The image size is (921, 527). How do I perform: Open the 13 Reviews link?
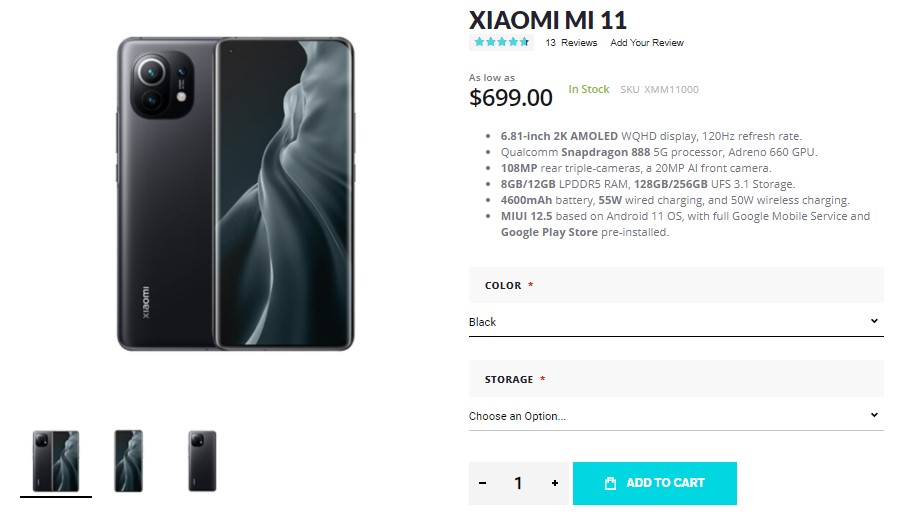(x=571, y=43)
